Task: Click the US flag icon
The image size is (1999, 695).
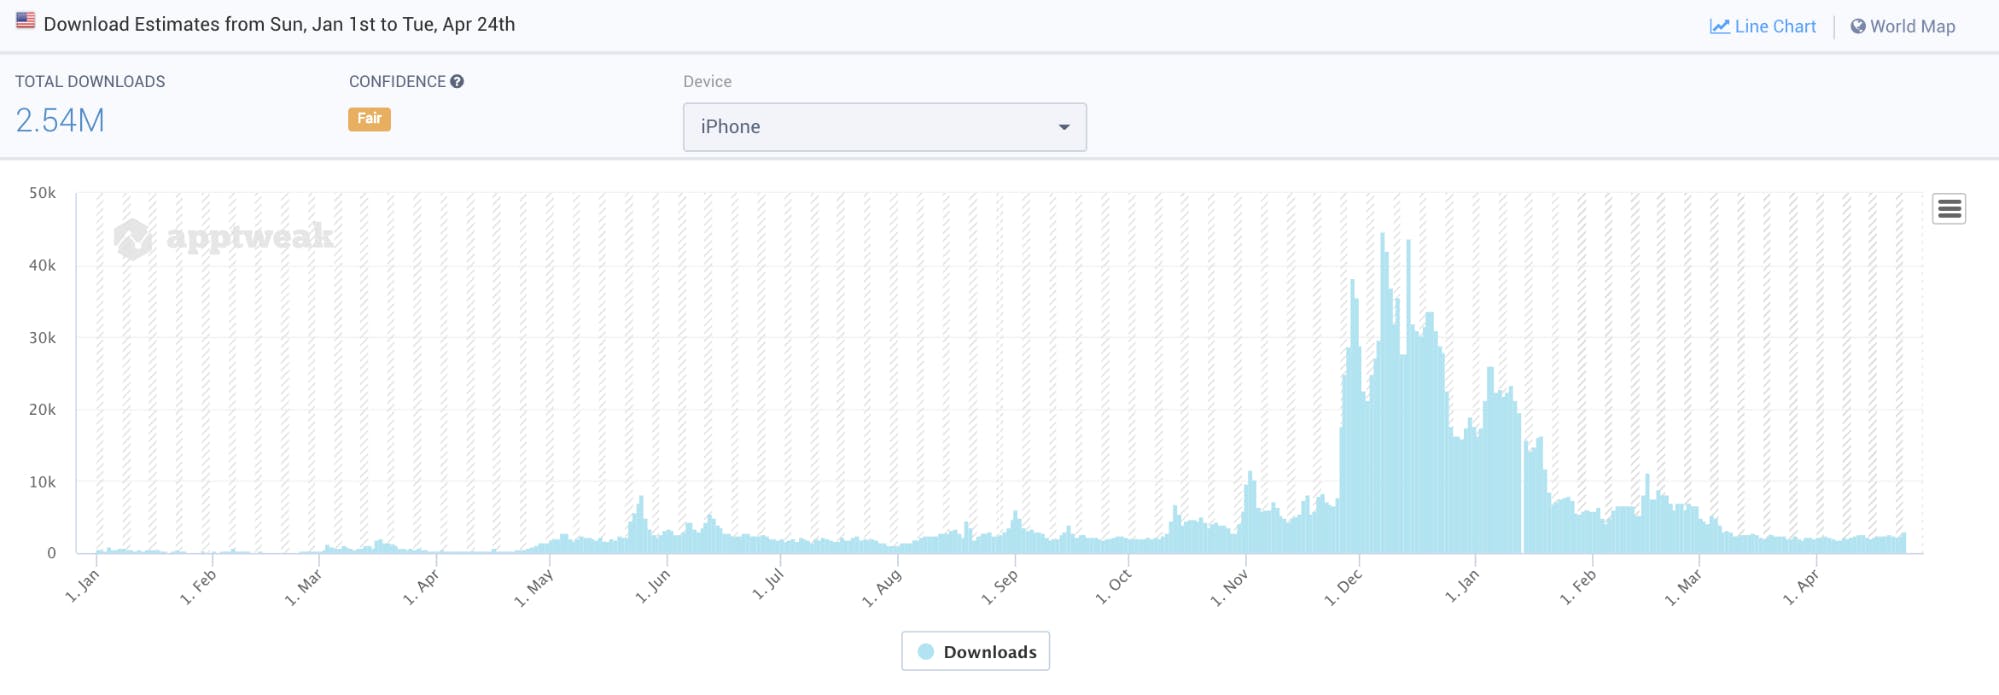Action: coord(26,20)
